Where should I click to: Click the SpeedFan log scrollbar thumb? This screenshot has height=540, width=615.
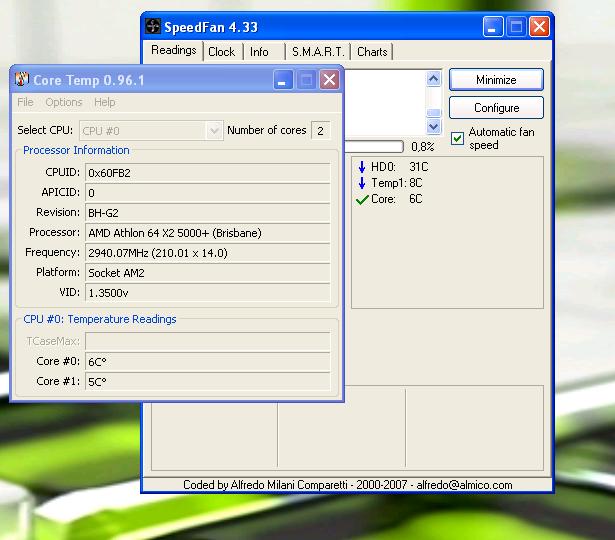433,113
